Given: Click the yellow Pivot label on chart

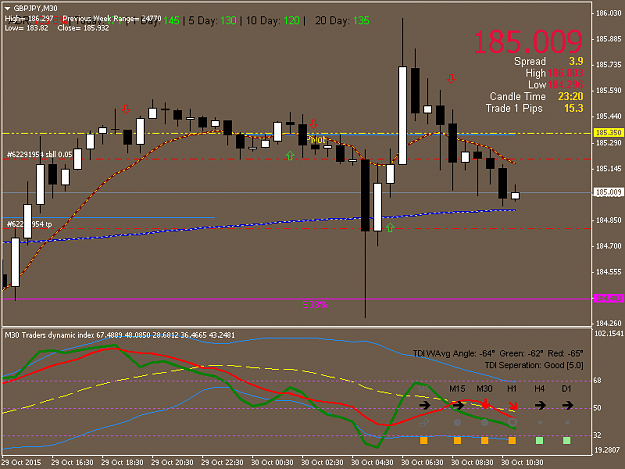Looking at the screenshot, I should click(x=316, y=140).
